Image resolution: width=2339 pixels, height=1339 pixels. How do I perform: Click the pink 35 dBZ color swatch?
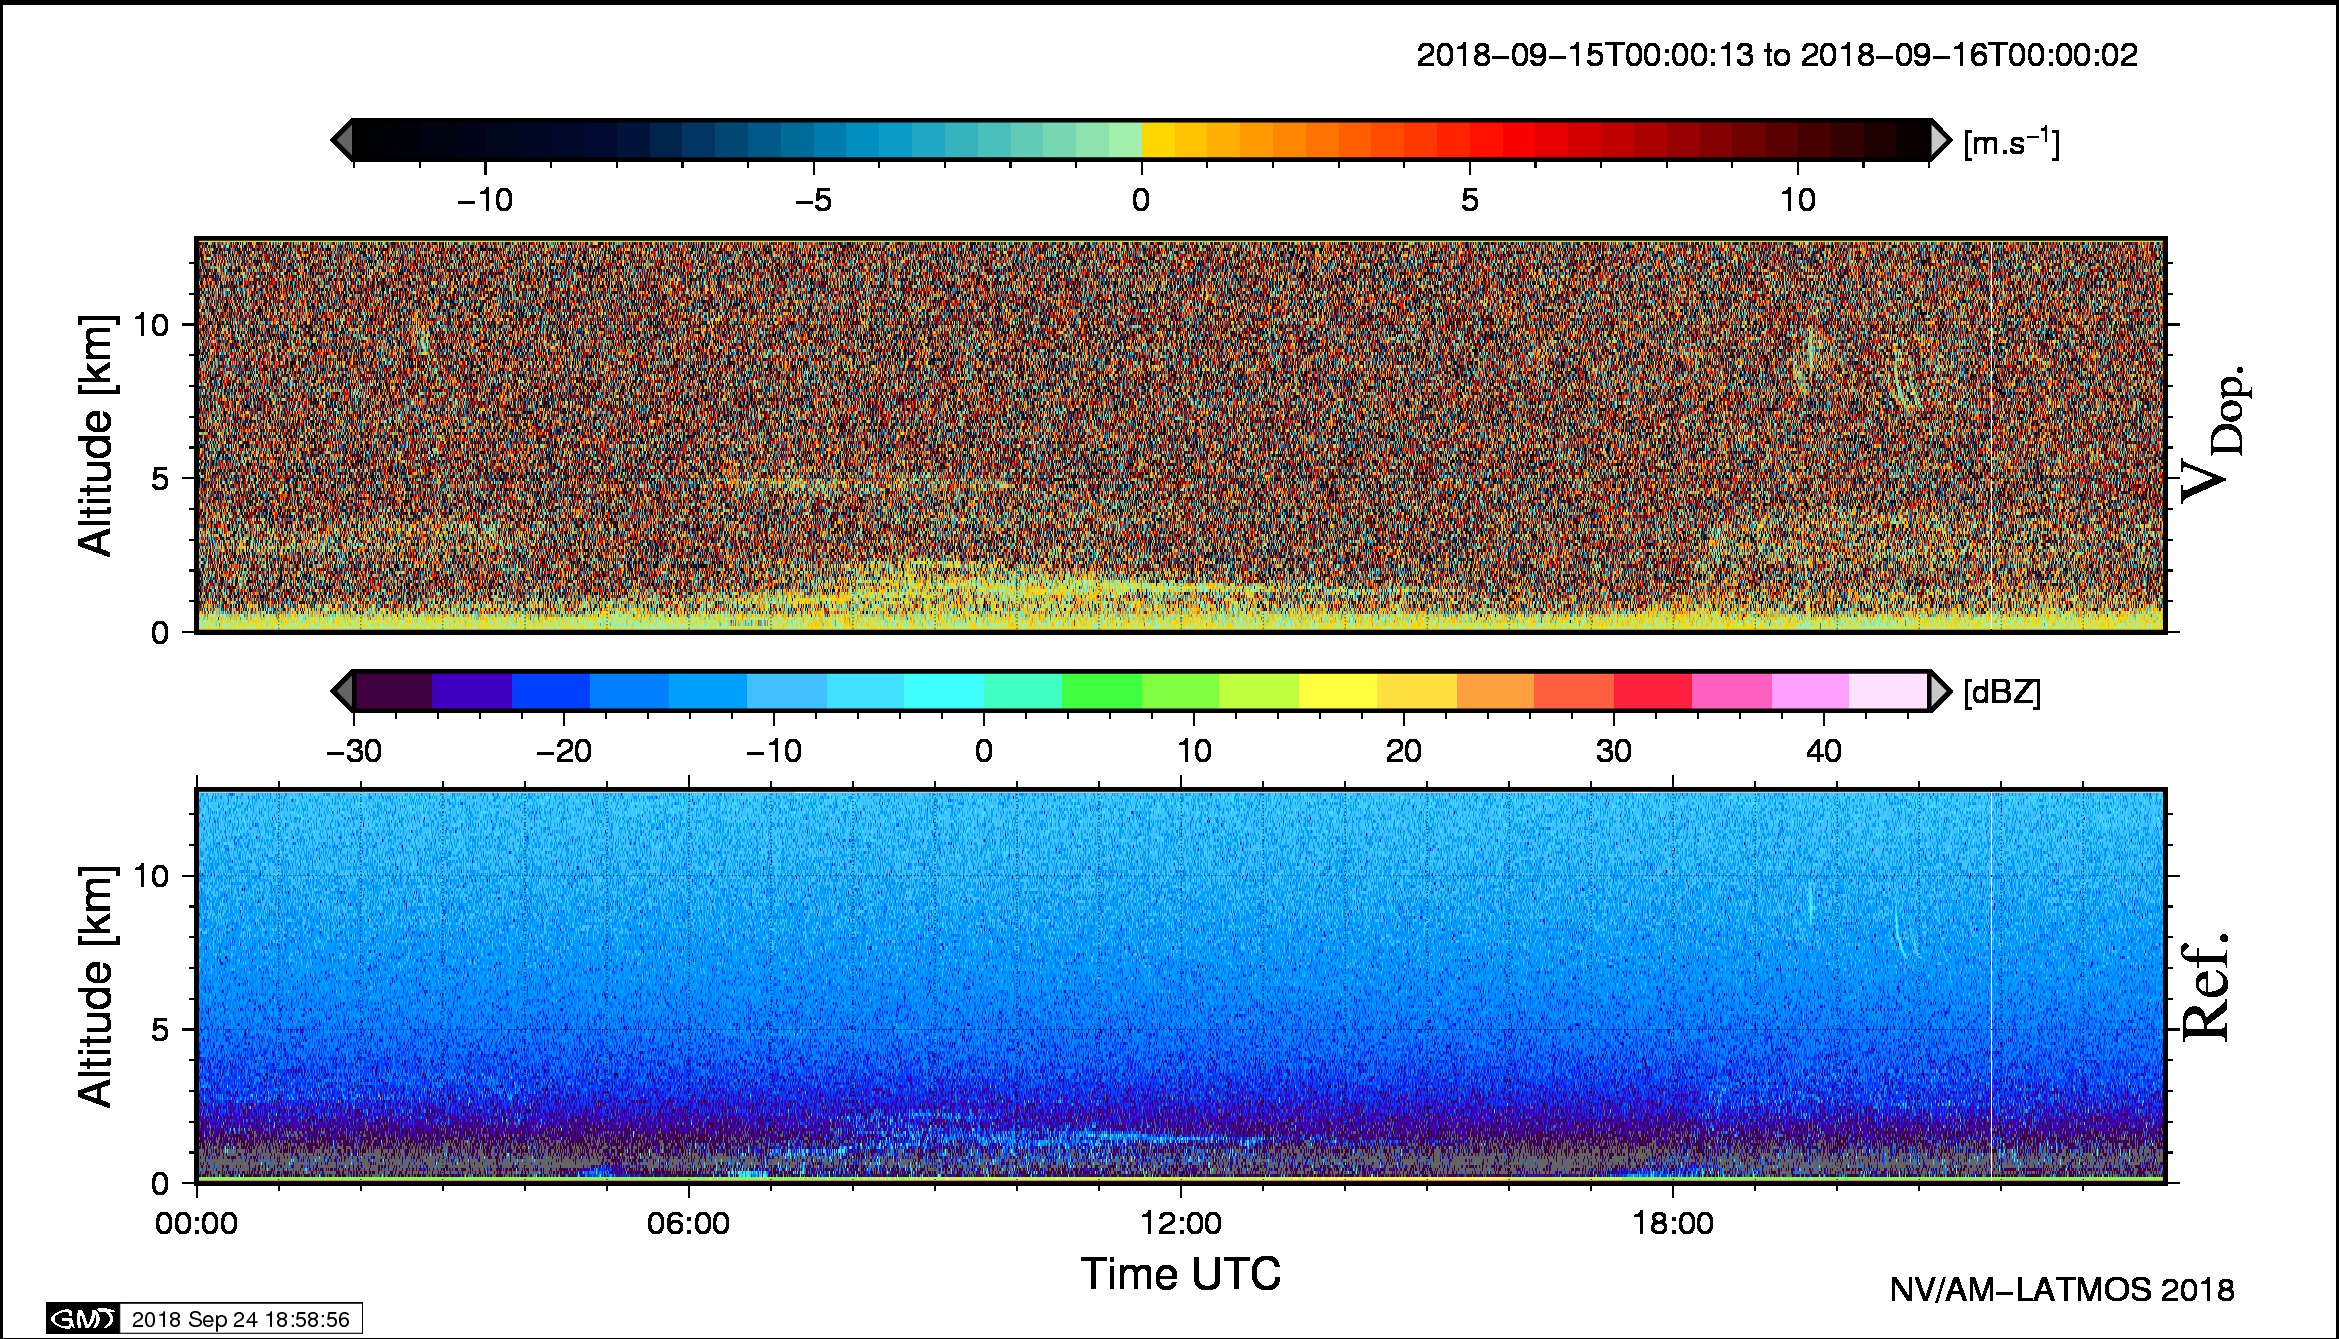[x=1731, y=691]
